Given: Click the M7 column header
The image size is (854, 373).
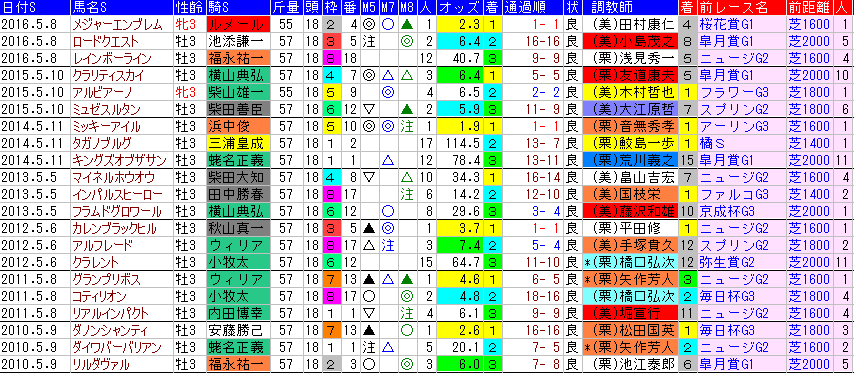Looking at the screenshot, I should click(x=388, y=8).
